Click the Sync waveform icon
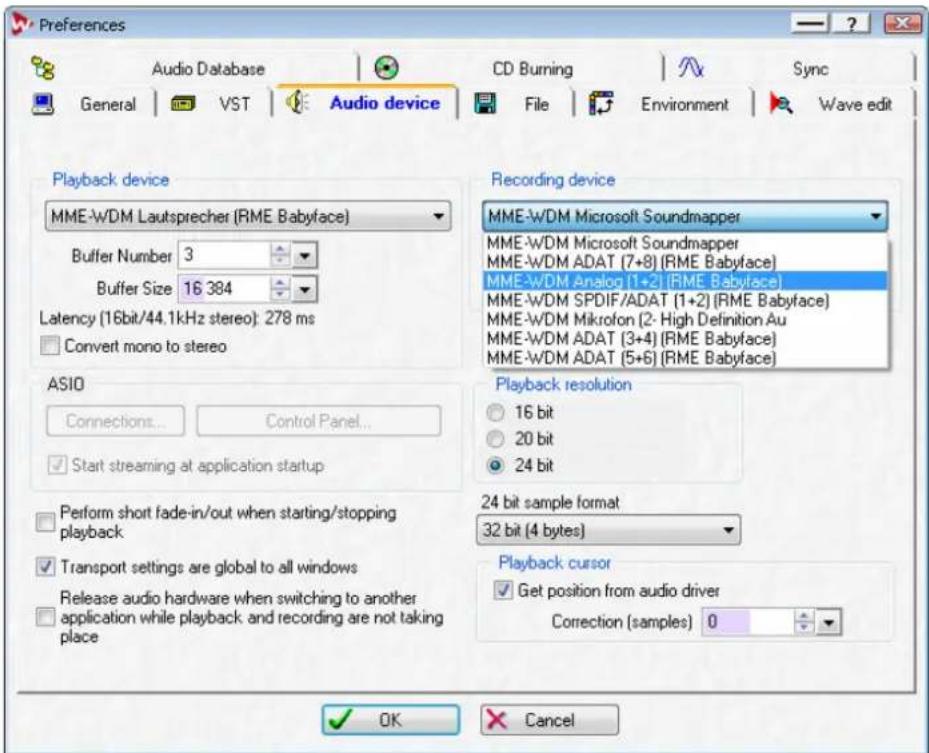Image resolution: width=929 pixels, height=753 pixels. (x=691, y=68)
